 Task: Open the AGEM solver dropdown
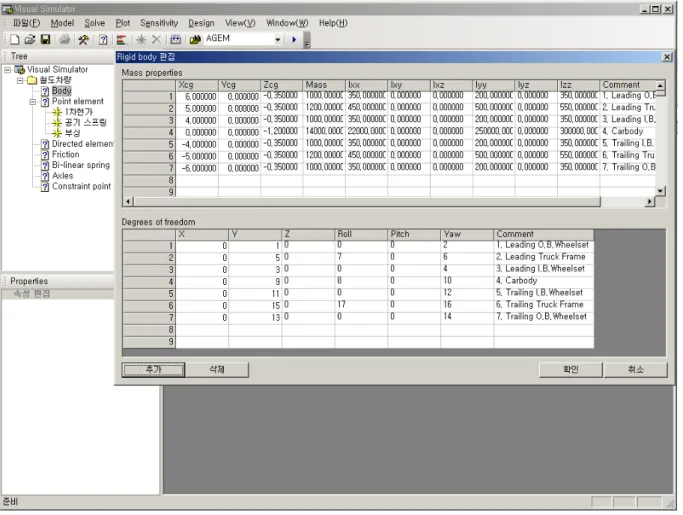coord(277,40)
